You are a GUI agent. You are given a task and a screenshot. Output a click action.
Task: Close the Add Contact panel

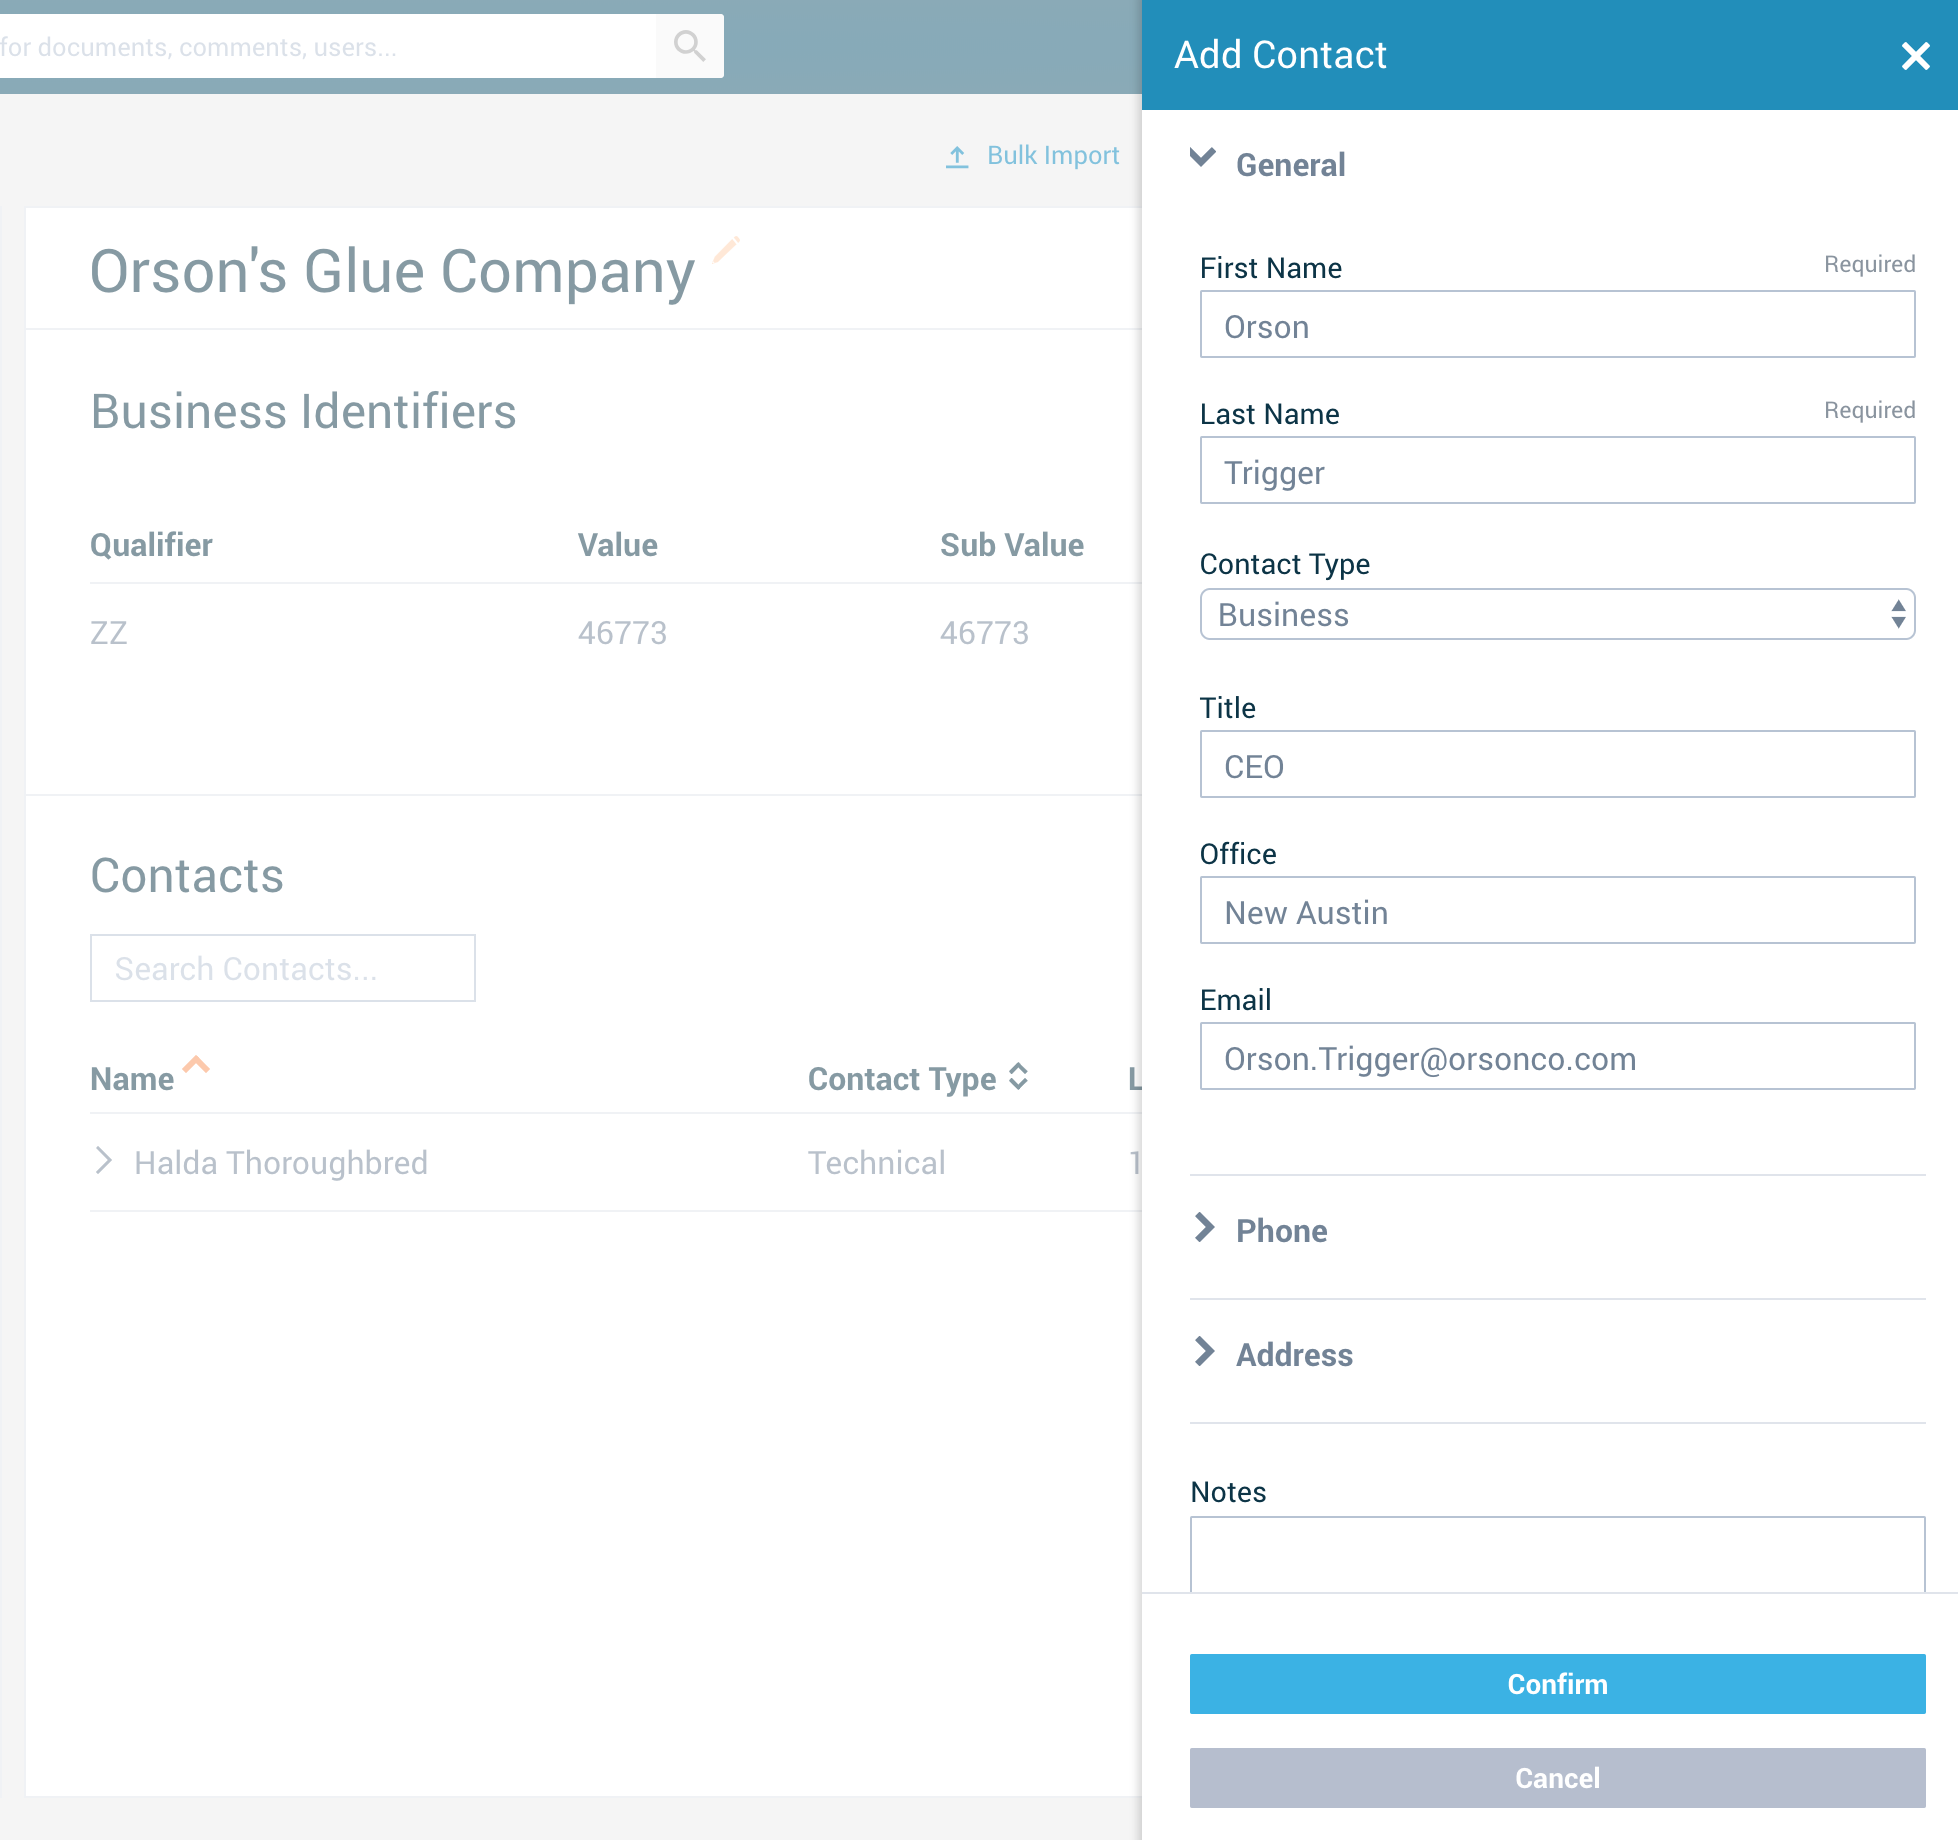[1915, 56]
